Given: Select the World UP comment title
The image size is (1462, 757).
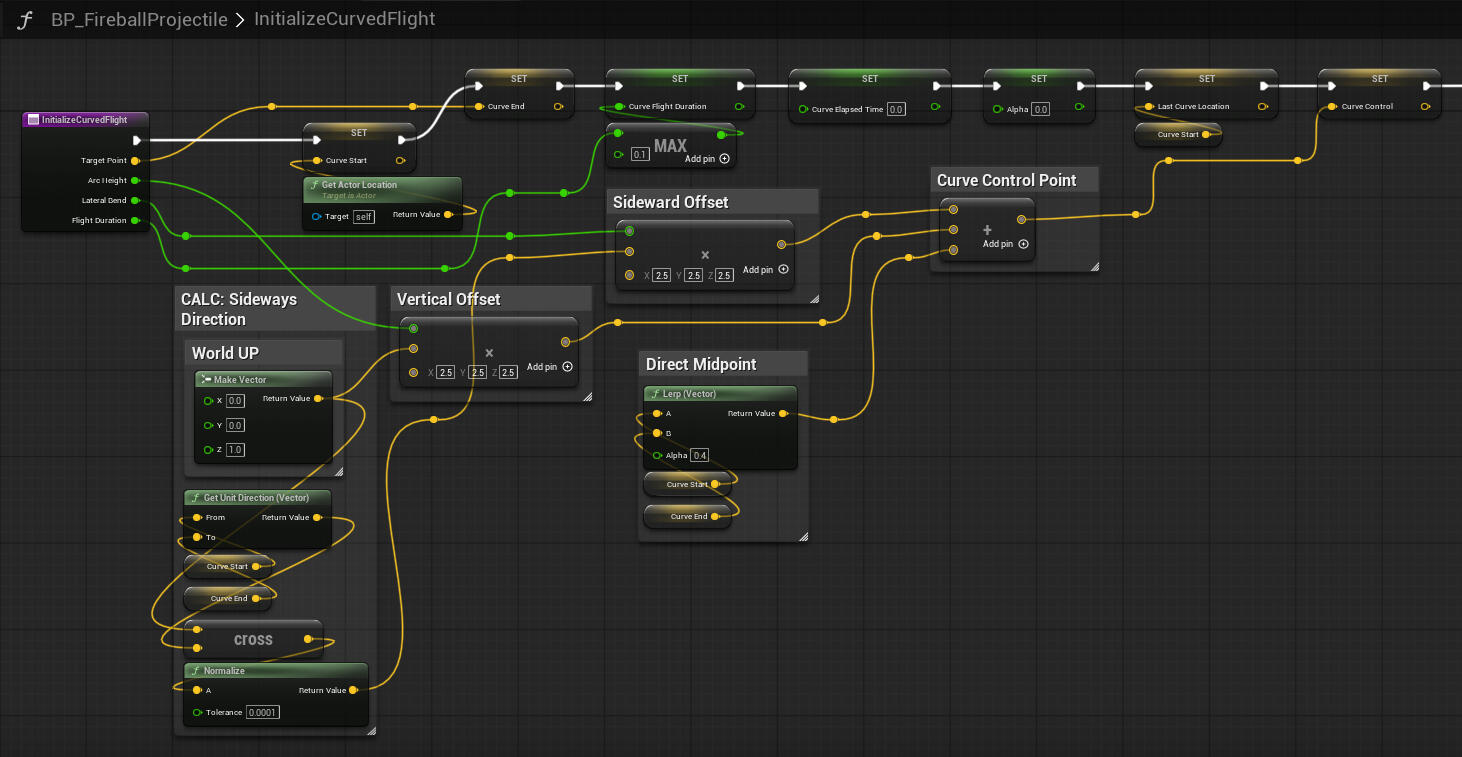Looking at the screenshot, I should point(225,353).
